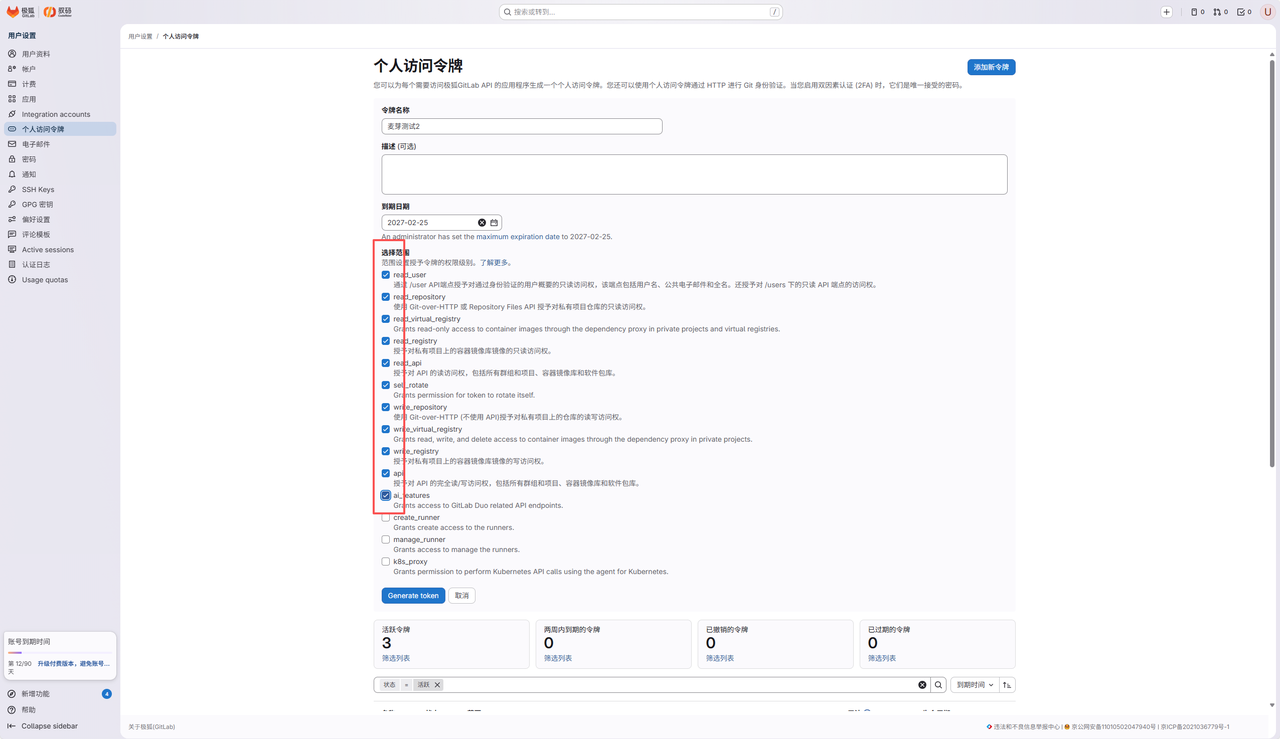The height and width of the screenshot is (739, 1280).
Task: Uncheck the read_user scope checkbox
Action: pos(386,275)
